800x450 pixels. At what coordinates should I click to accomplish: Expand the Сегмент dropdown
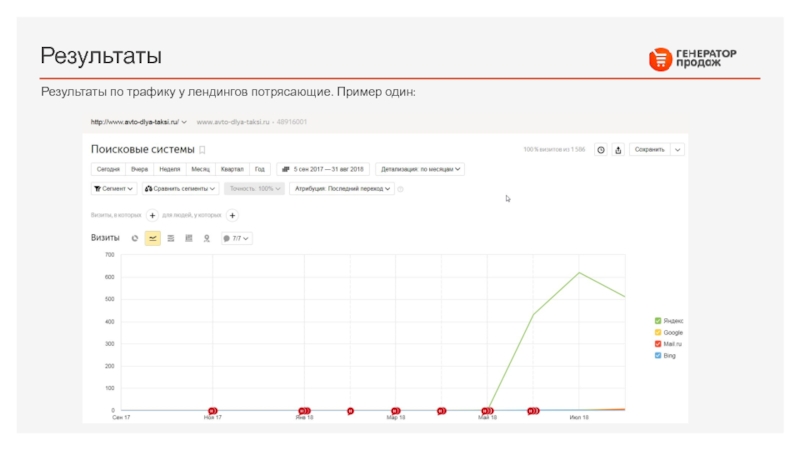114,188
